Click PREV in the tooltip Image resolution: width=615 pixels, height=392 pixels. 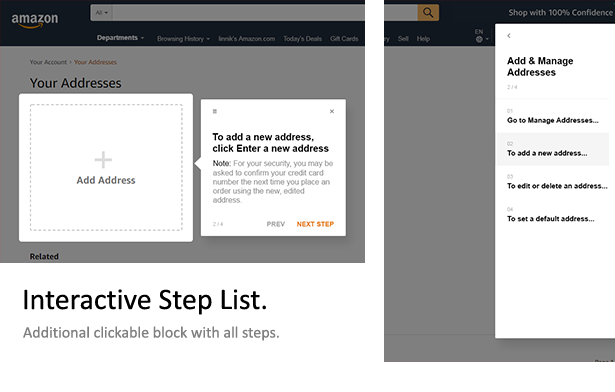[276, 224]
